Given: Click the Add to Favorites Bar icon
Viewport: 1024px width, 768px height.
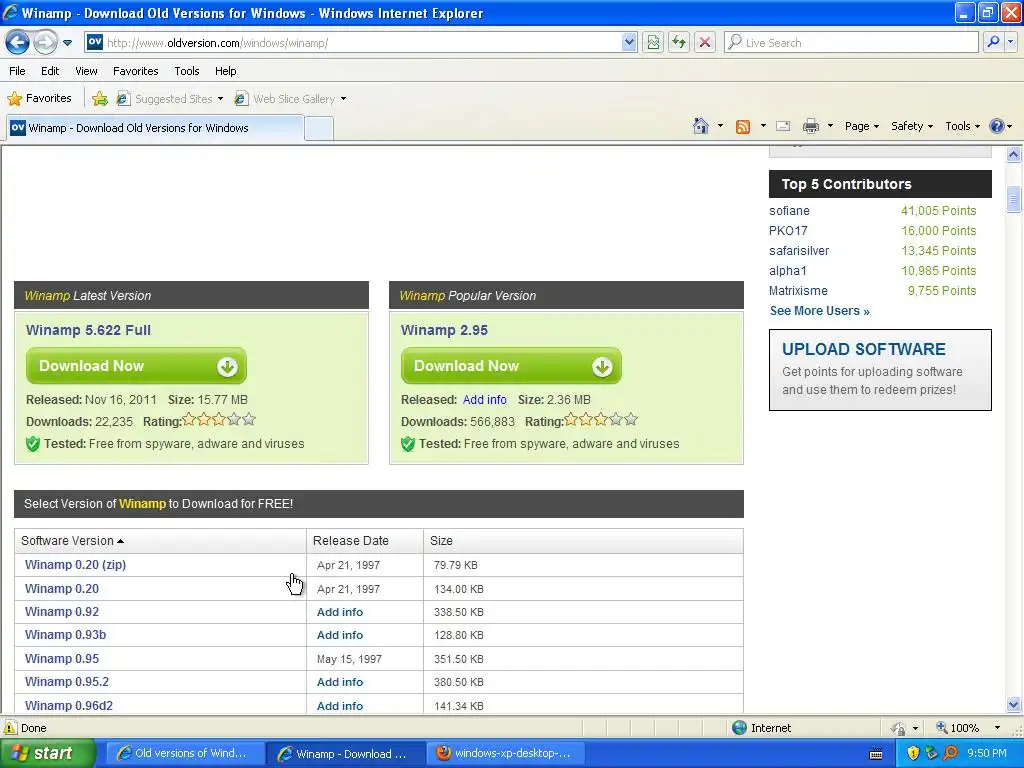Looking at the screenshot, I should pyautogui.click(x=100, y=99).
